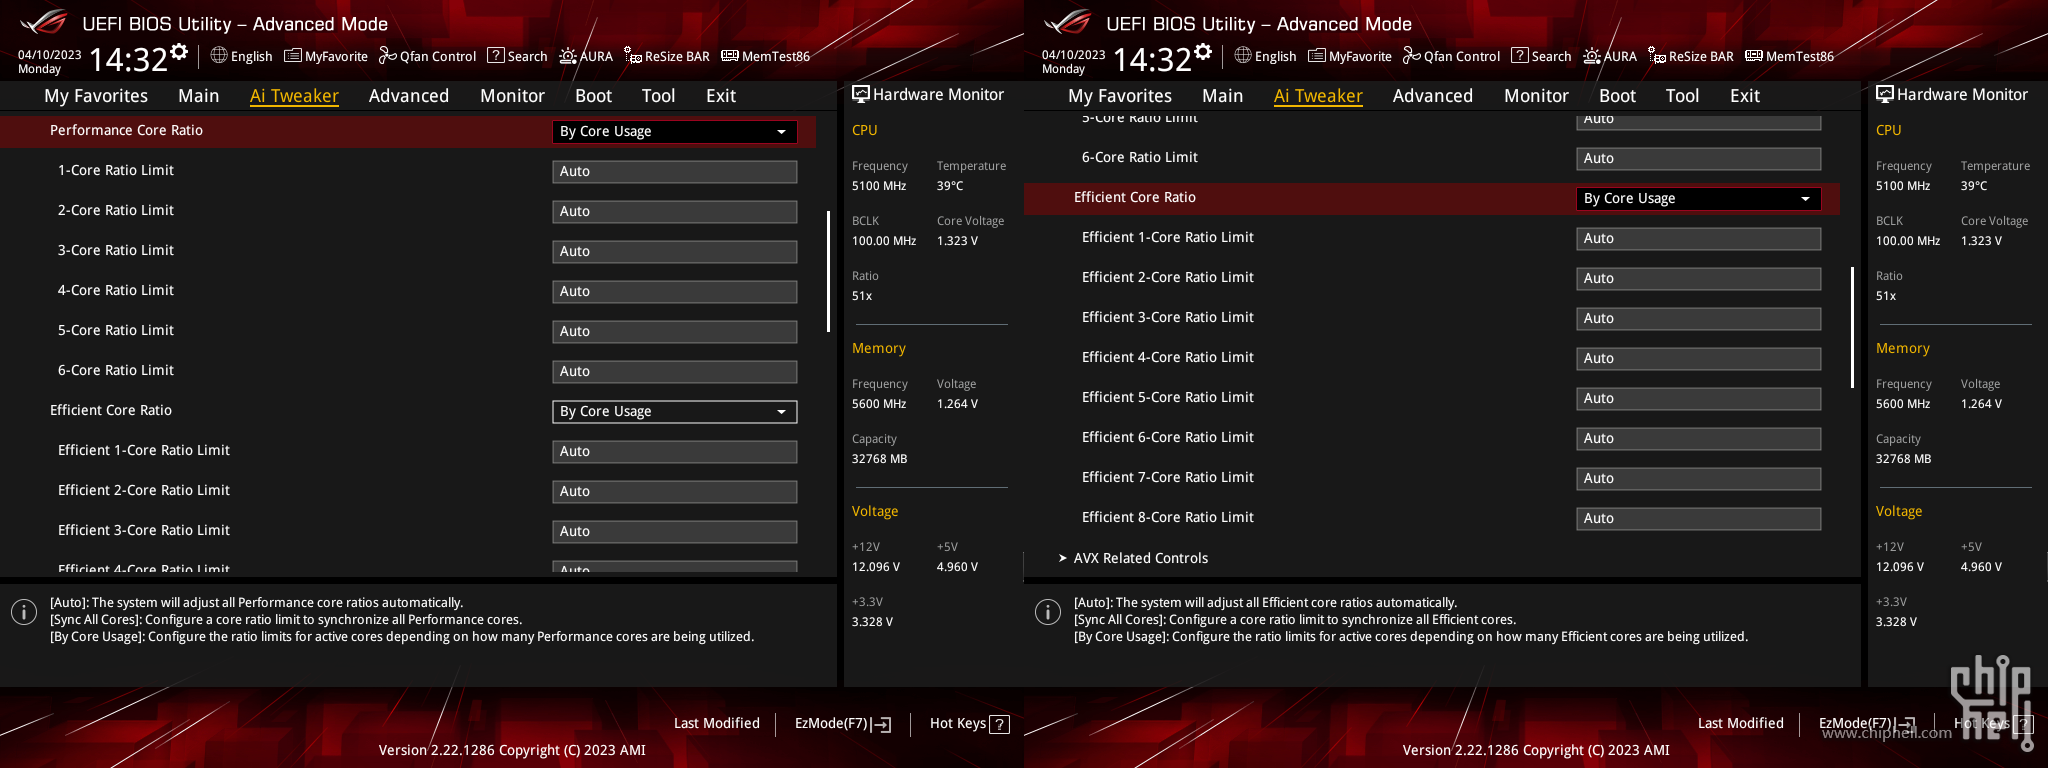
Task: Open Efficient Core Ratio dropdown in left screenshot
Action: (x=675, y=412)
